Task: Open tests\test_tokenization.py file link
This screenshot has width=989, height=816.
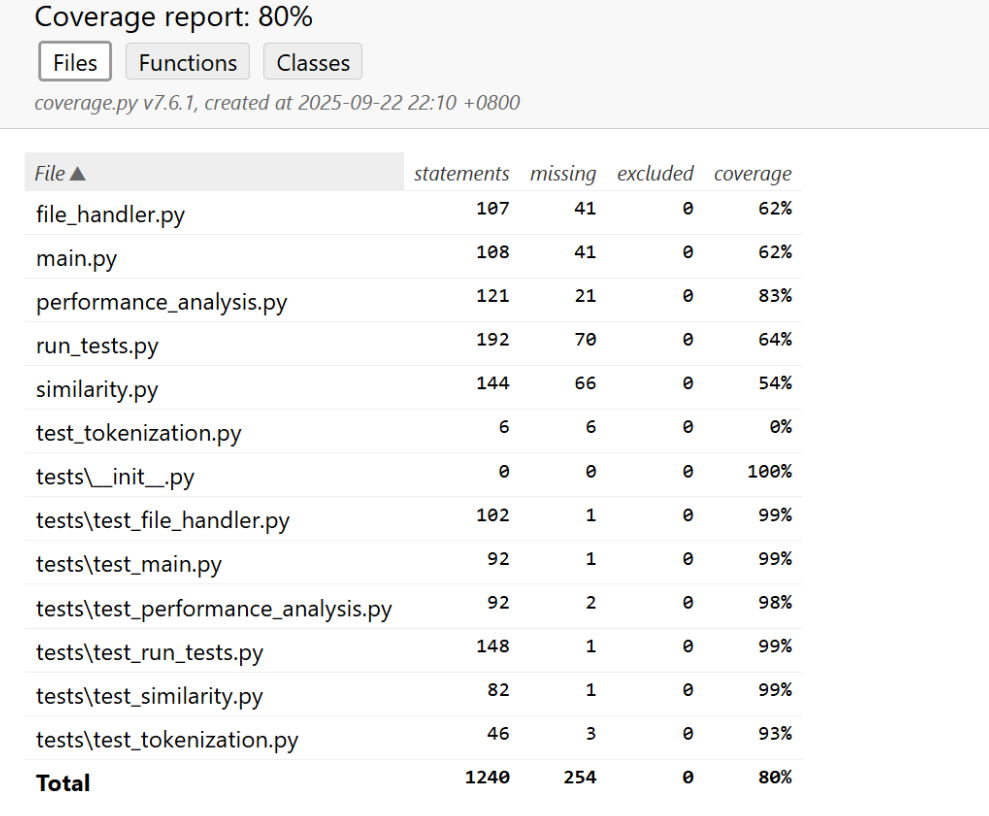Action: coord(167,740)
